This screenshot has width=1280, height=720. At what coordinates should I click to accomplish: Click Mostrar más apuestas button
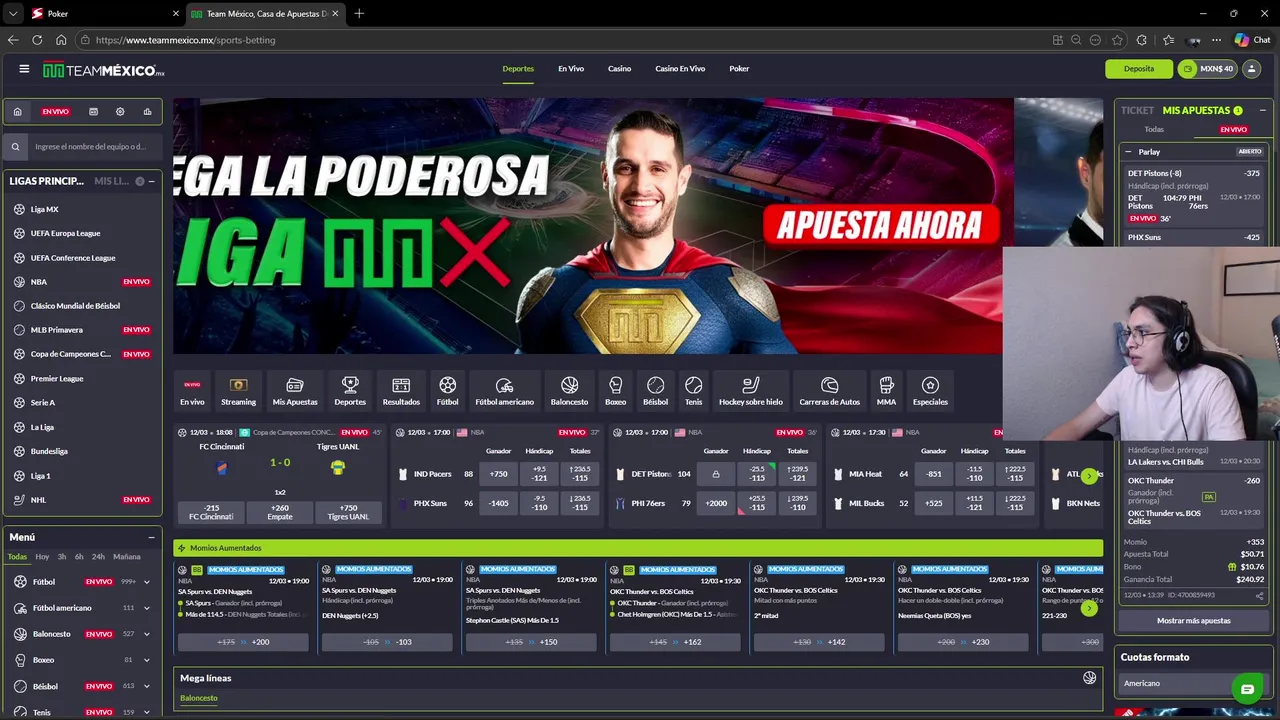(x=1194, y=621)
